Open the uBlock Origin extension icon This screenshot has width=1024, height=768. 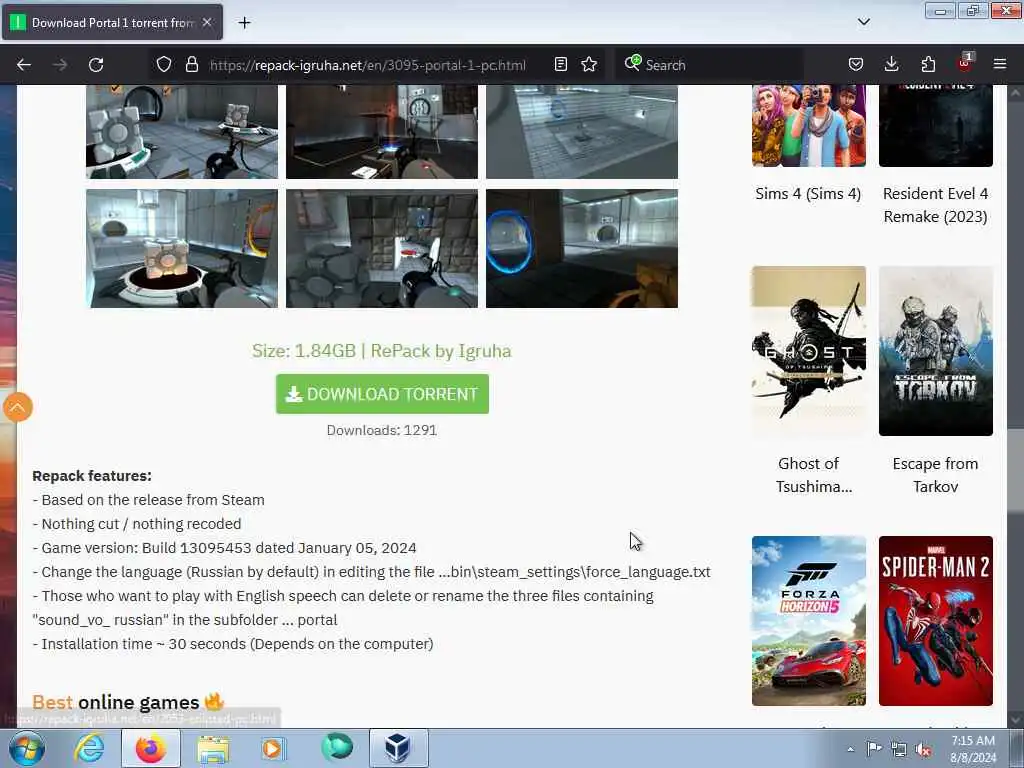(965, 63)
